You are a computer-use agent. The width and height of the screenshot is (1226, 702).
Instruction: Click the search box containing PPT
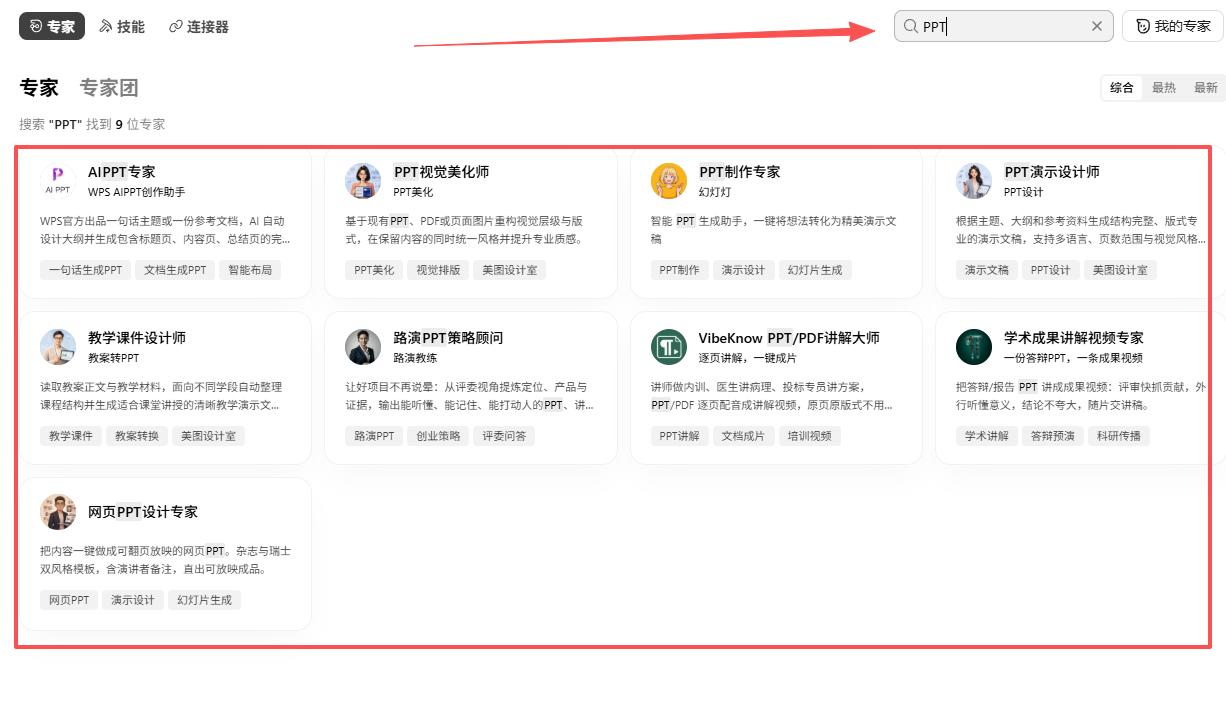pyautogui.click(x=1004, y=26)
